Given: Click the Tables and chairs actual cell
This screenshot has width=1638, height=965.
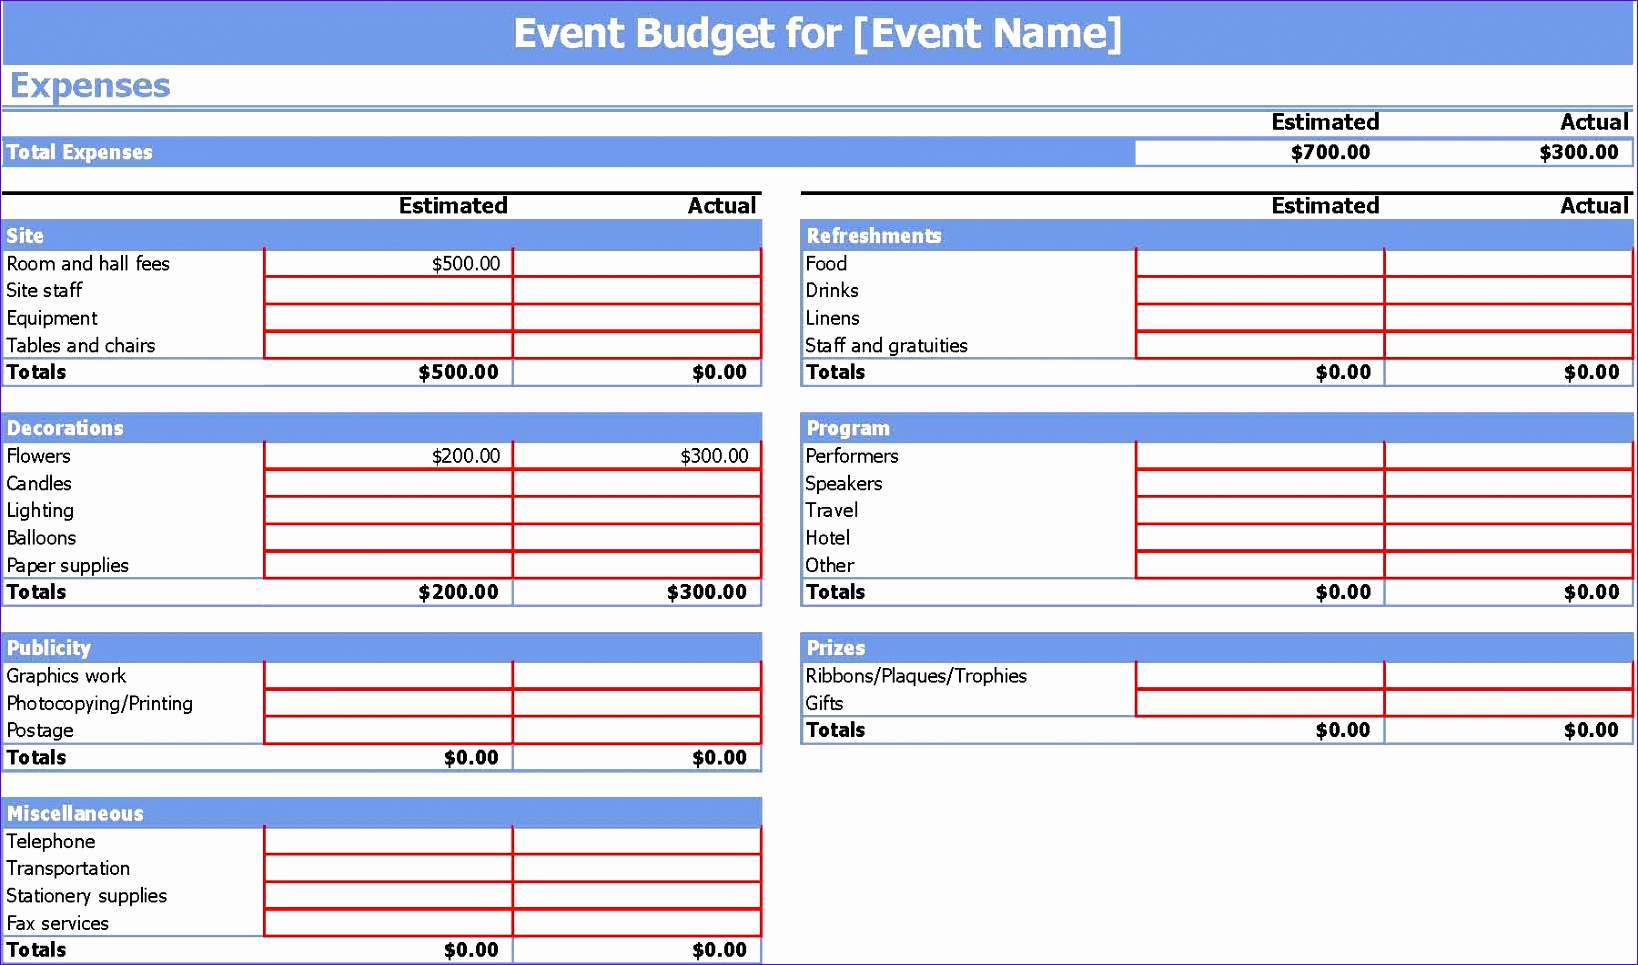Looking at the screenshot, I should tap(637, 344).
